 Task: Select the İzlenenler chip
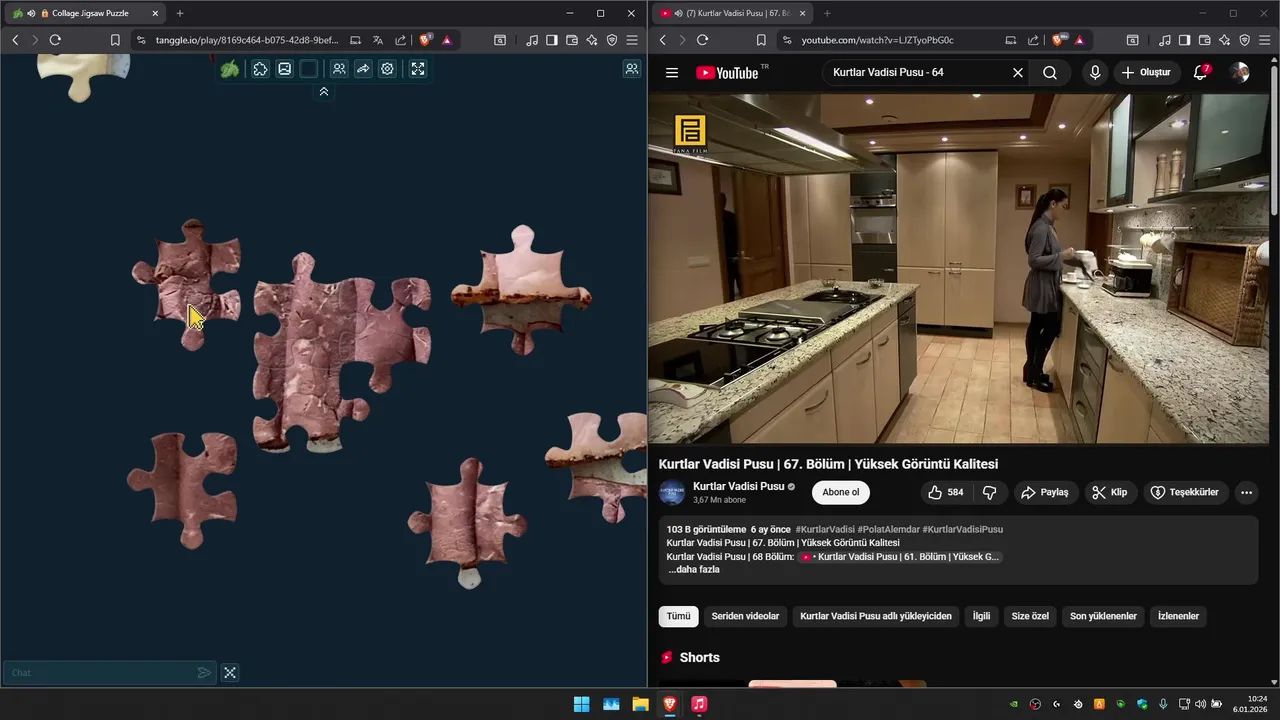point(1178,616)
